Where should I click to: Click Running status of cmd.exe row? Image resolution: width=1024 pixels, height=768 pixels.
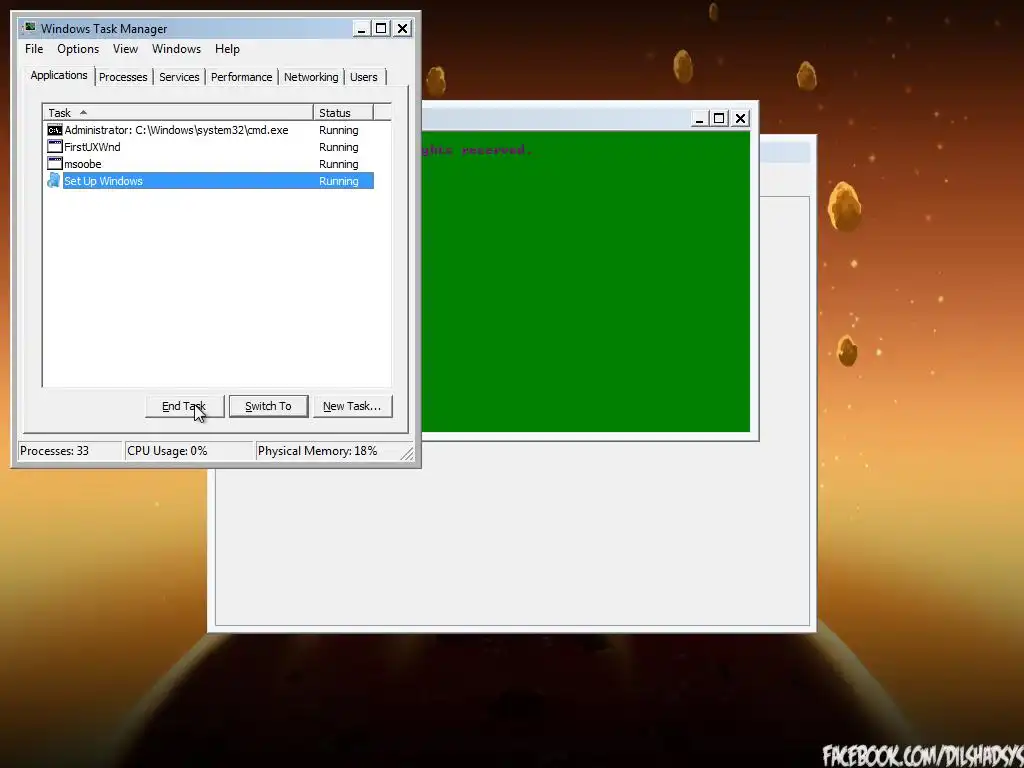[338, 130]
